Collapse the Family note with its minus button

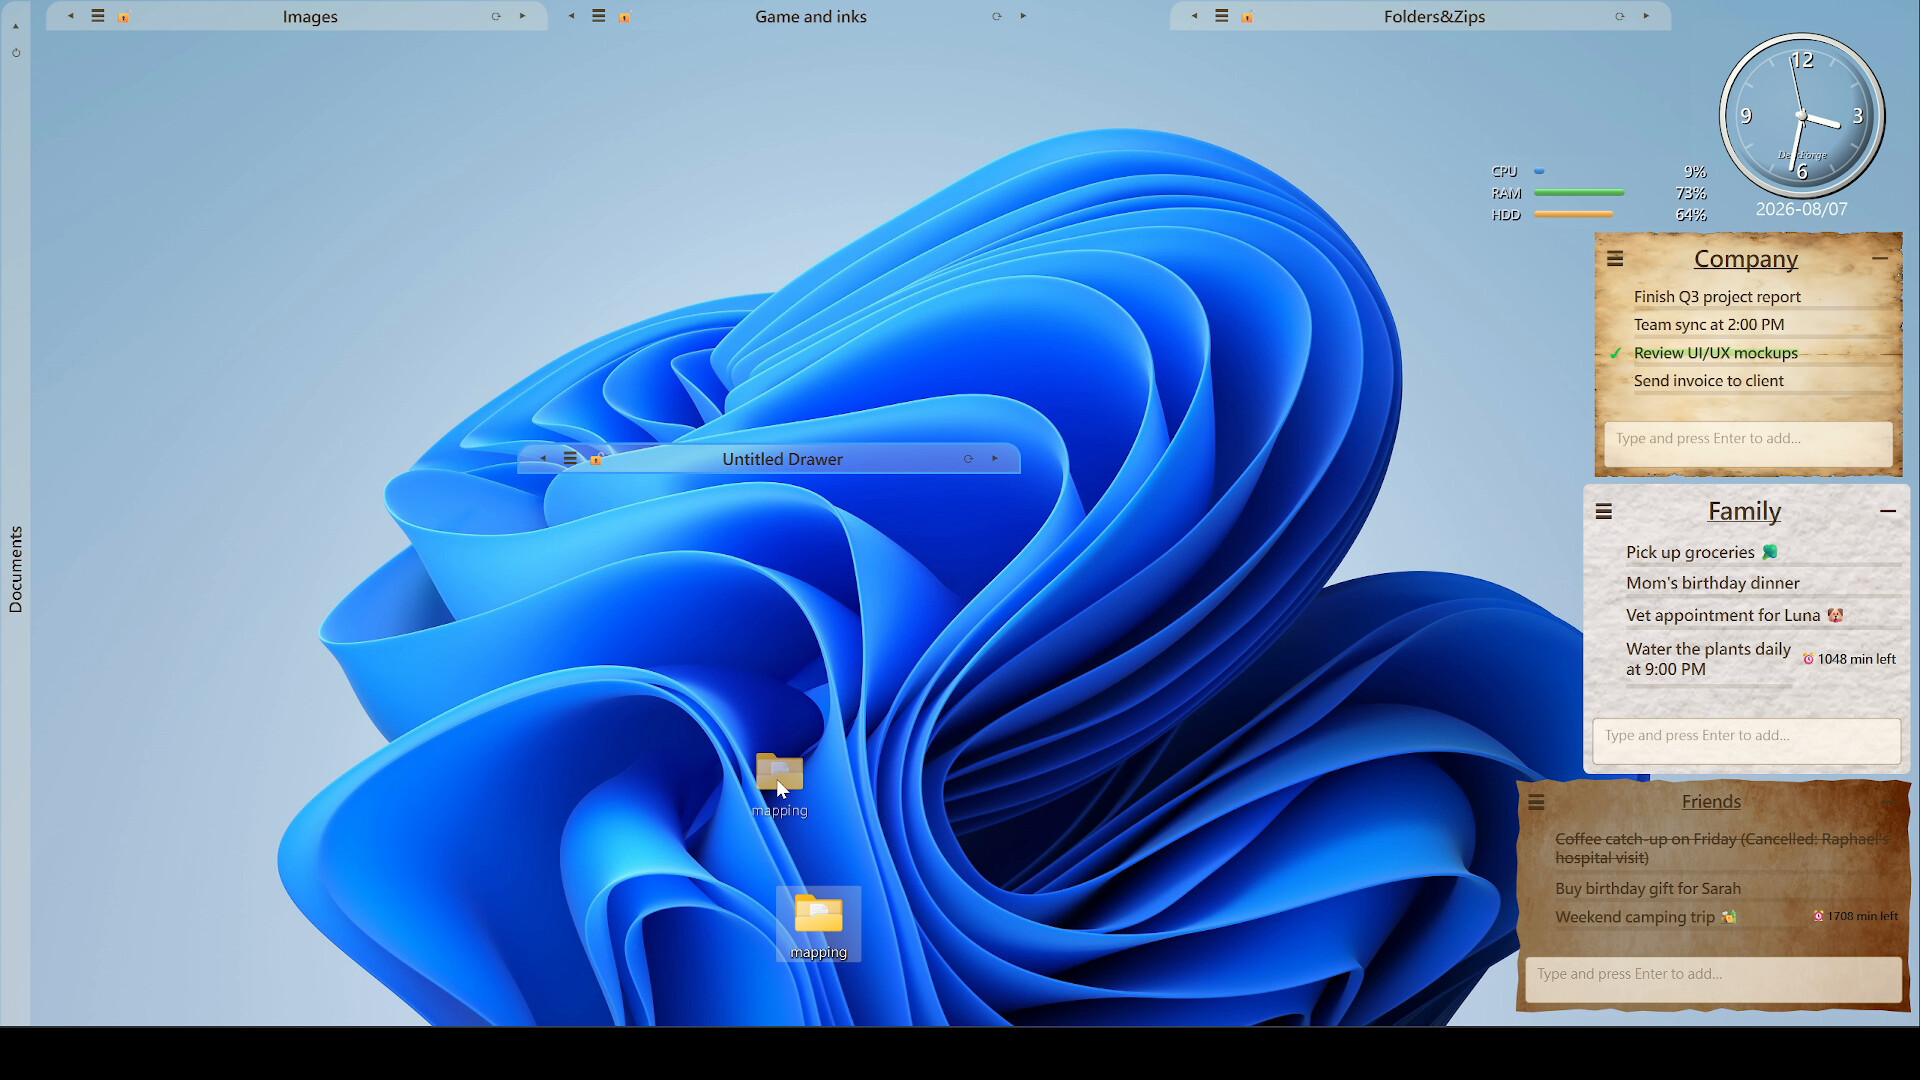coord(1888,511)
